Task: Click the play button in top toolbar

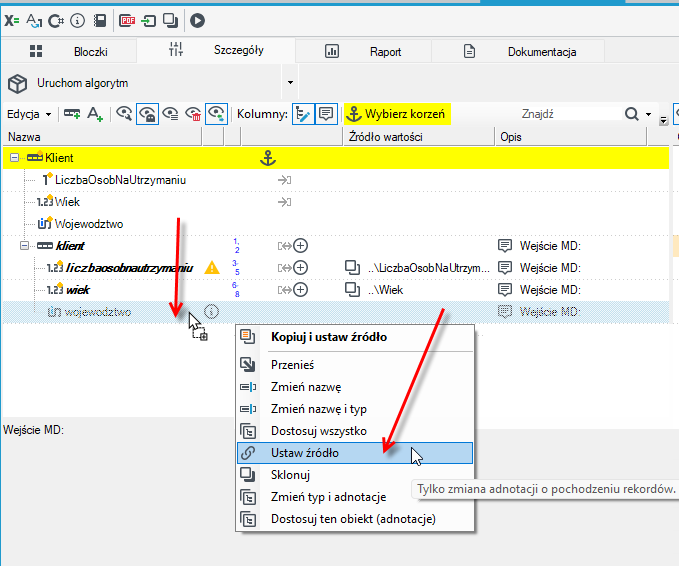Action: point(197,20)
